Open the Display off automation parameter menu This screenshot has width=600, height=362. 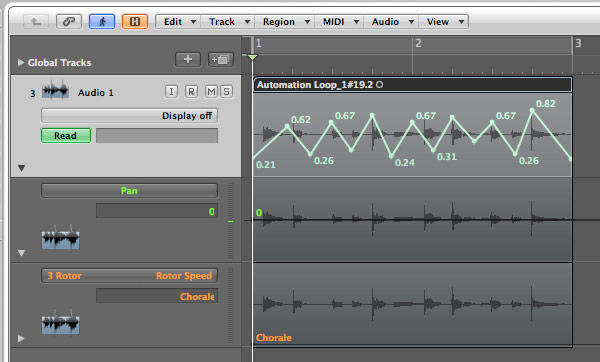coord(129,116)
